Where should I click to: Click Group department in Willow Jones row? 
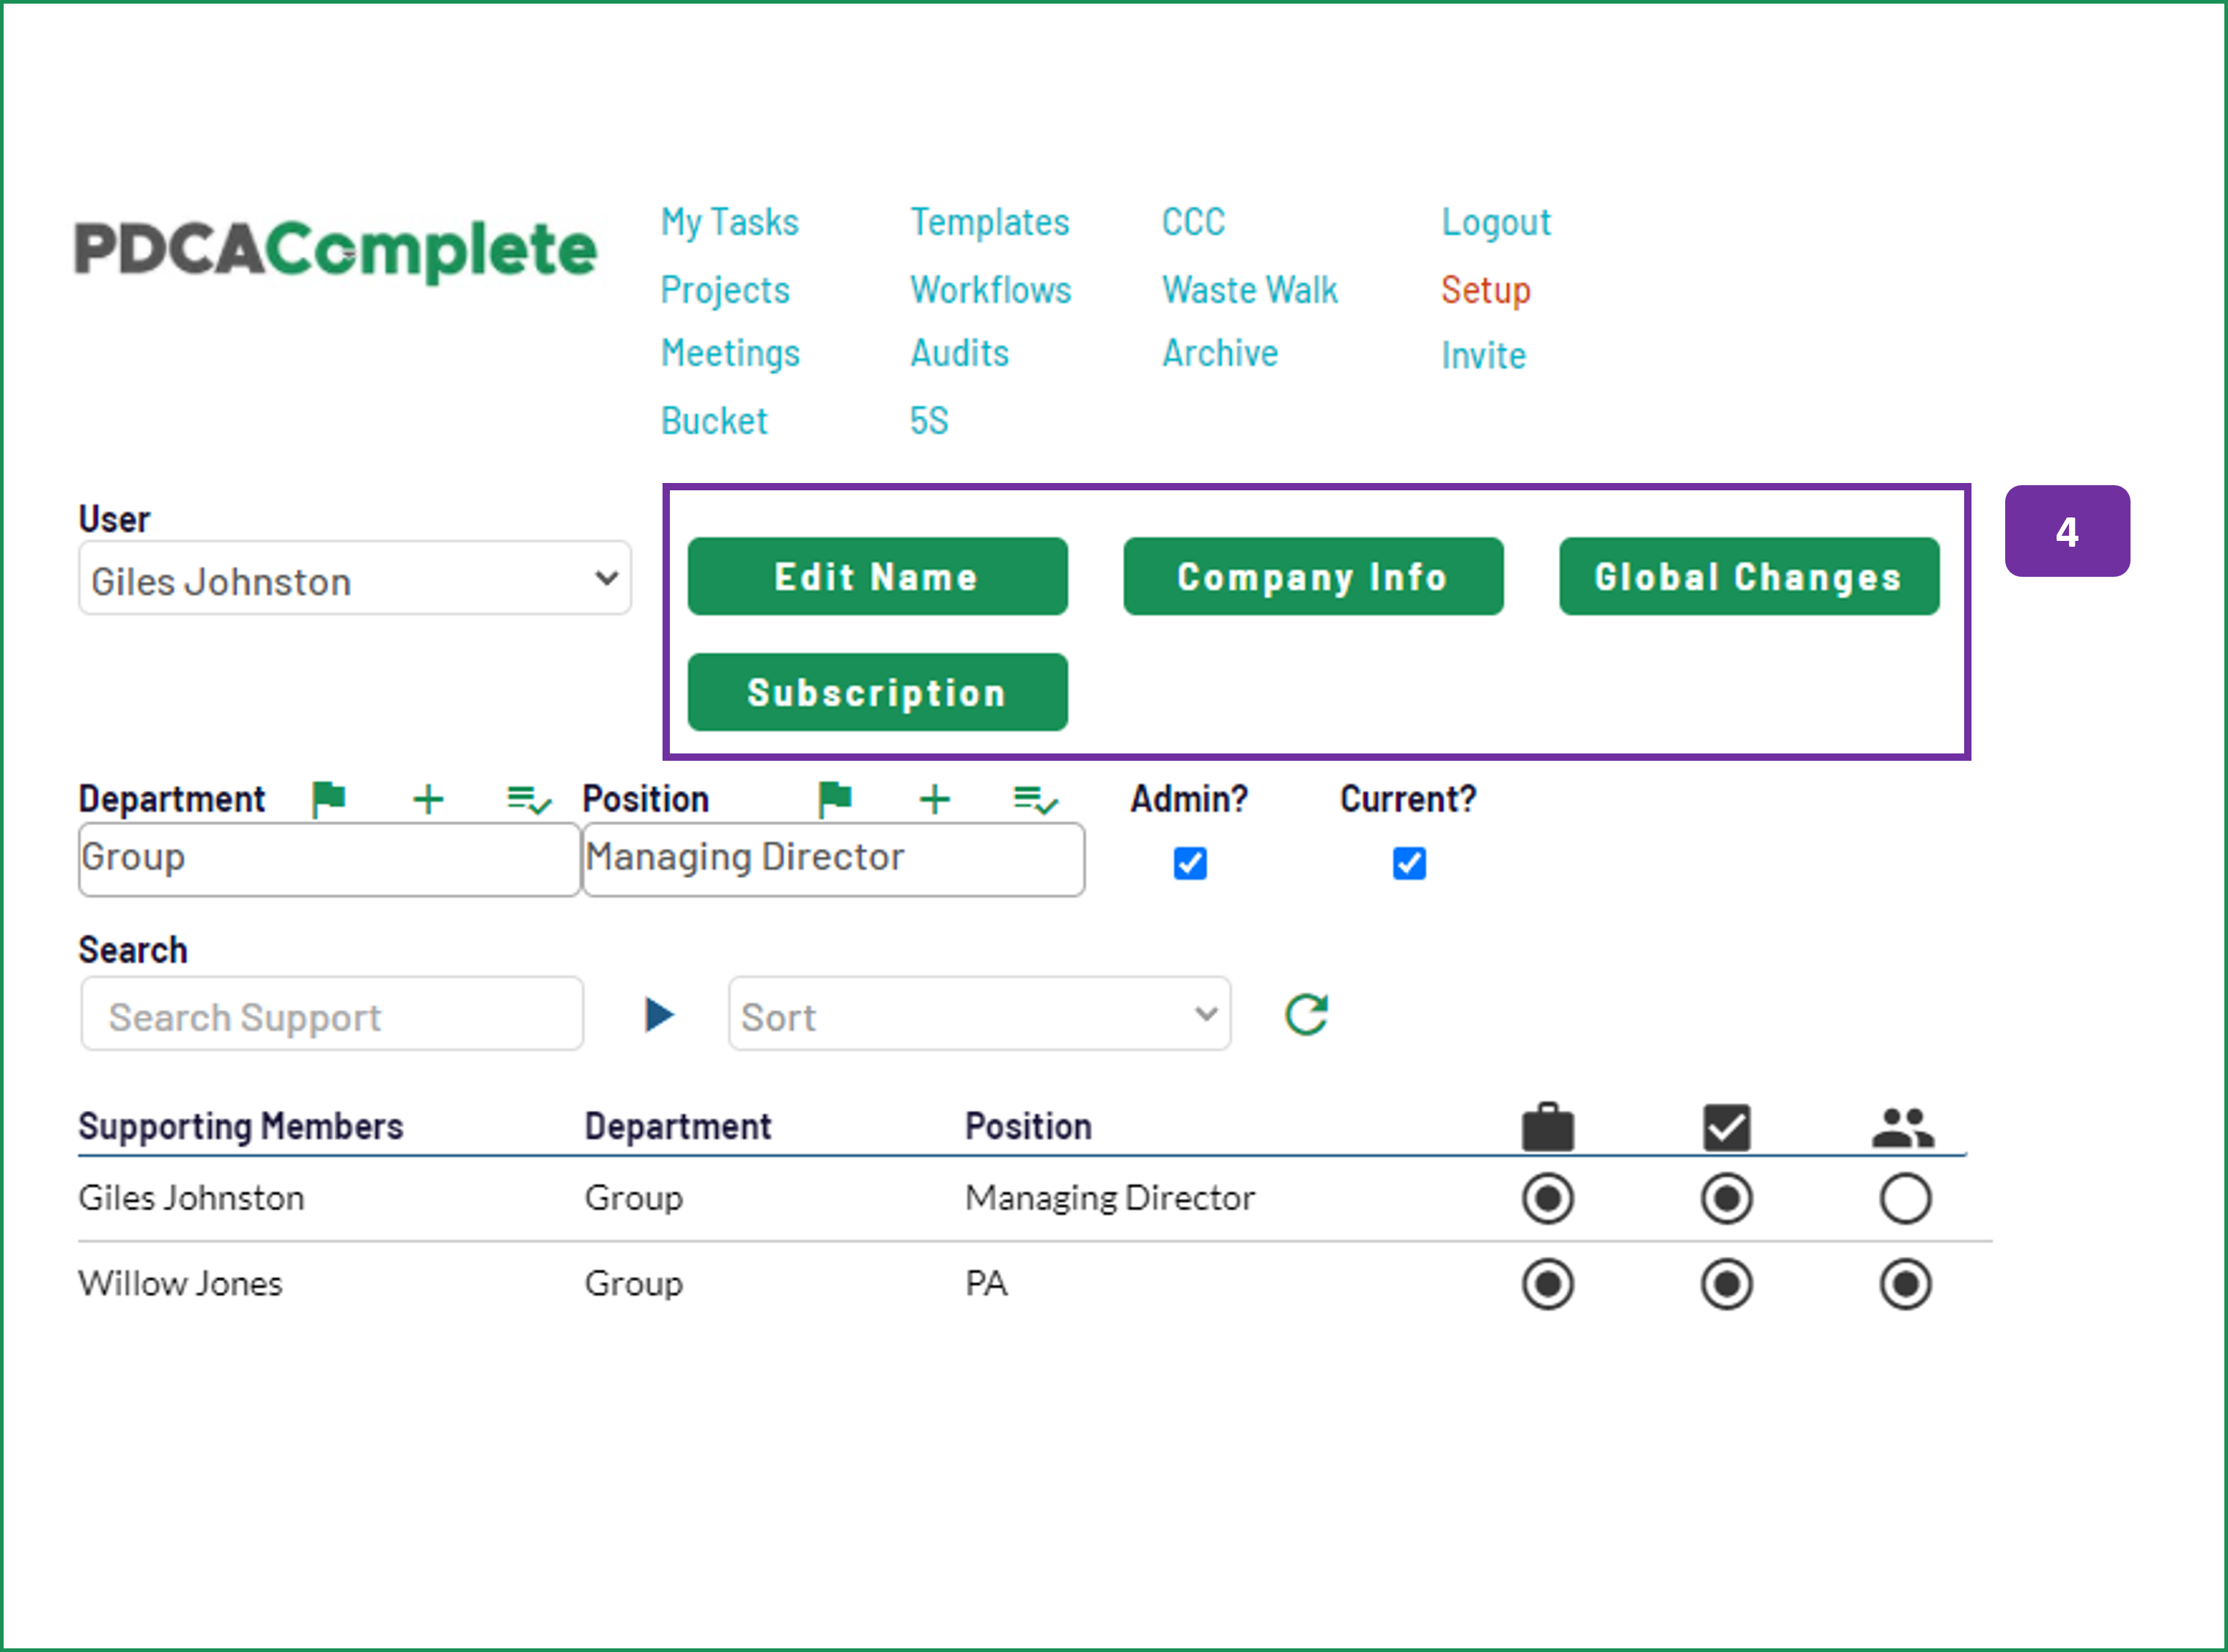tap(633, 1284)
